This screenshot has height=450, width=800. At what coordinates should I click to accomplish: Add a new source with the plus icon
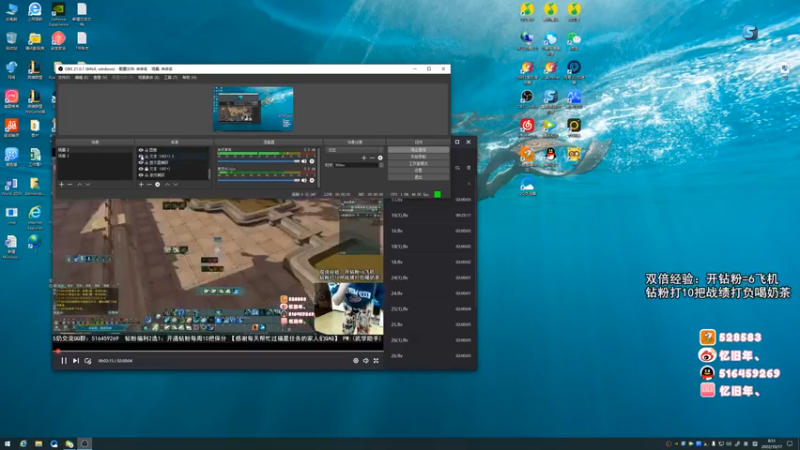coord(141,185)
